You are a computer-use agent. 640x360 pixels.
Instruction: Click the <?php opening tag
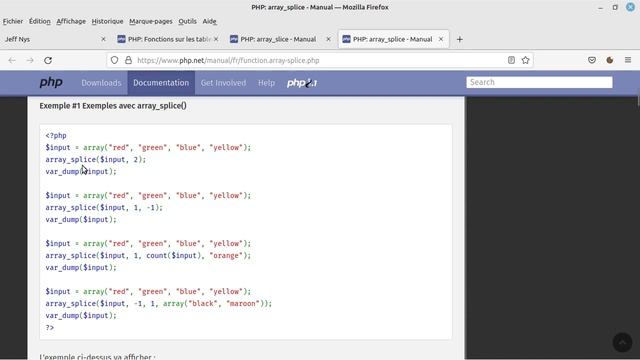tap(56, 136)
